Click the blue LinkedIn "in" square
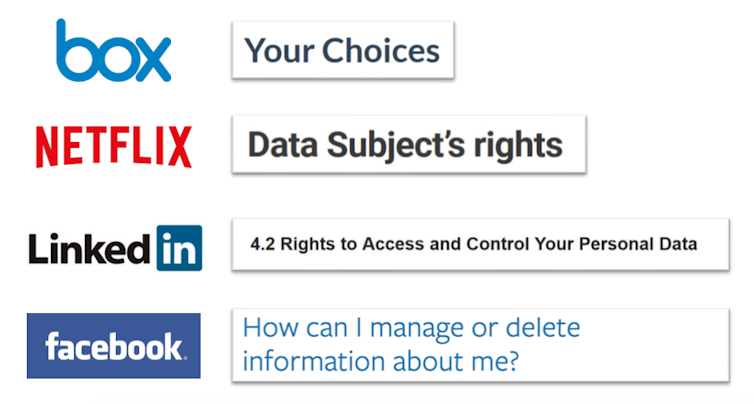Screen dimensions: 754x404 pyautogui.click(x=179, y=248)
